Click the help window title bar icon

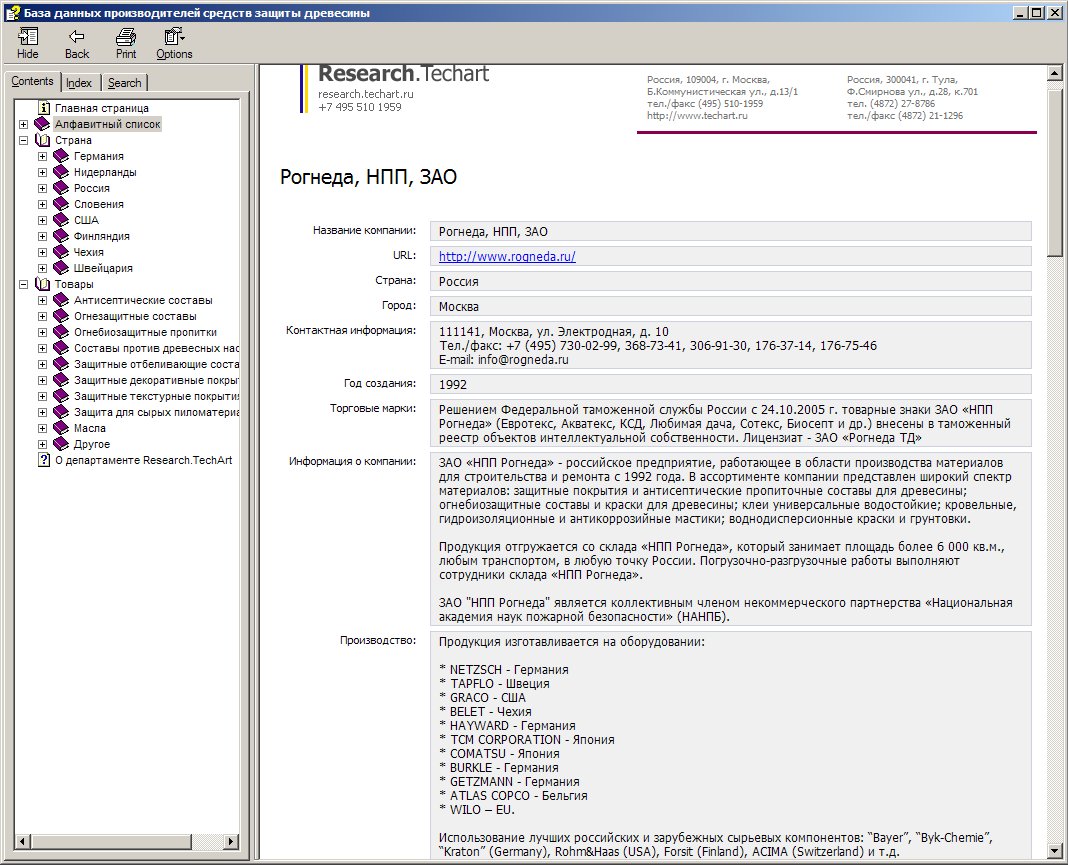(x=12, y=13)
